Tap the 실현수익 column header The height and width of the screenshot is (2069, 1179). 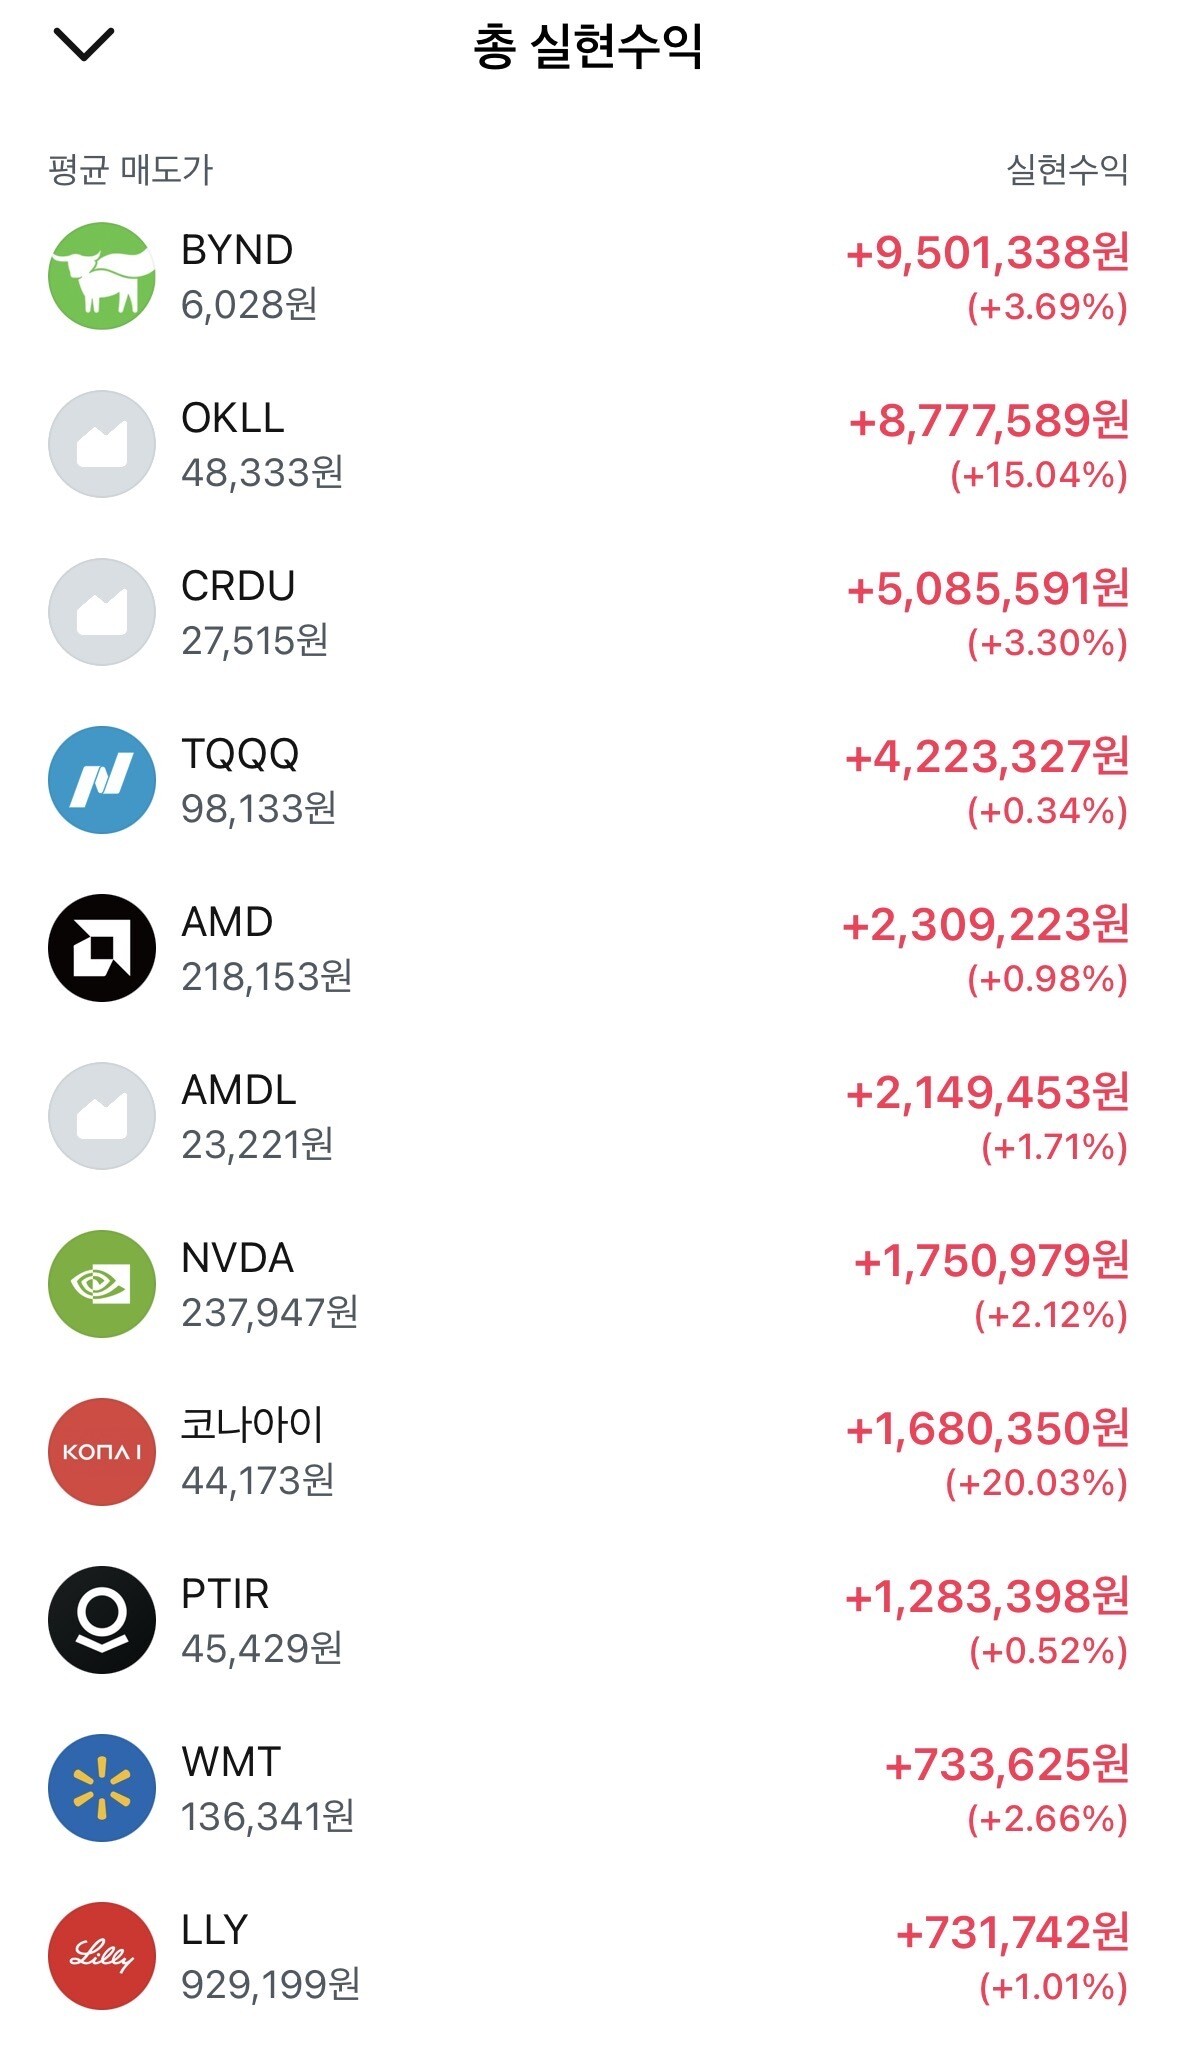(1067, 170)
